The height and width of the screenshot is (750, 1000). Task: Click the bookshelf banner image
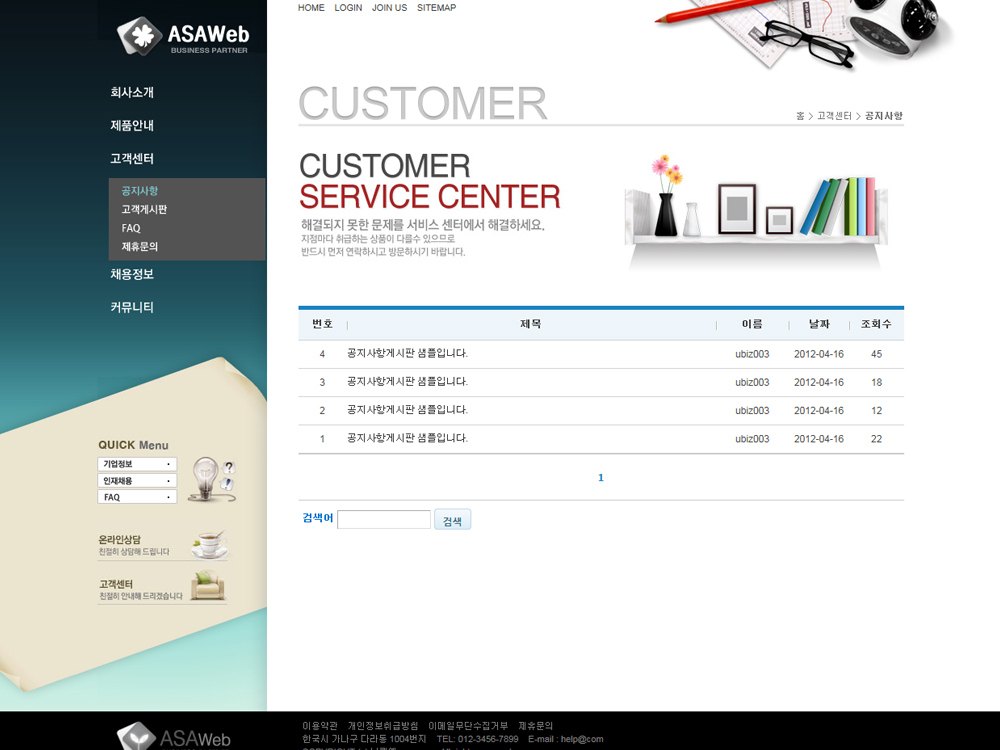(x=755, y=210)
